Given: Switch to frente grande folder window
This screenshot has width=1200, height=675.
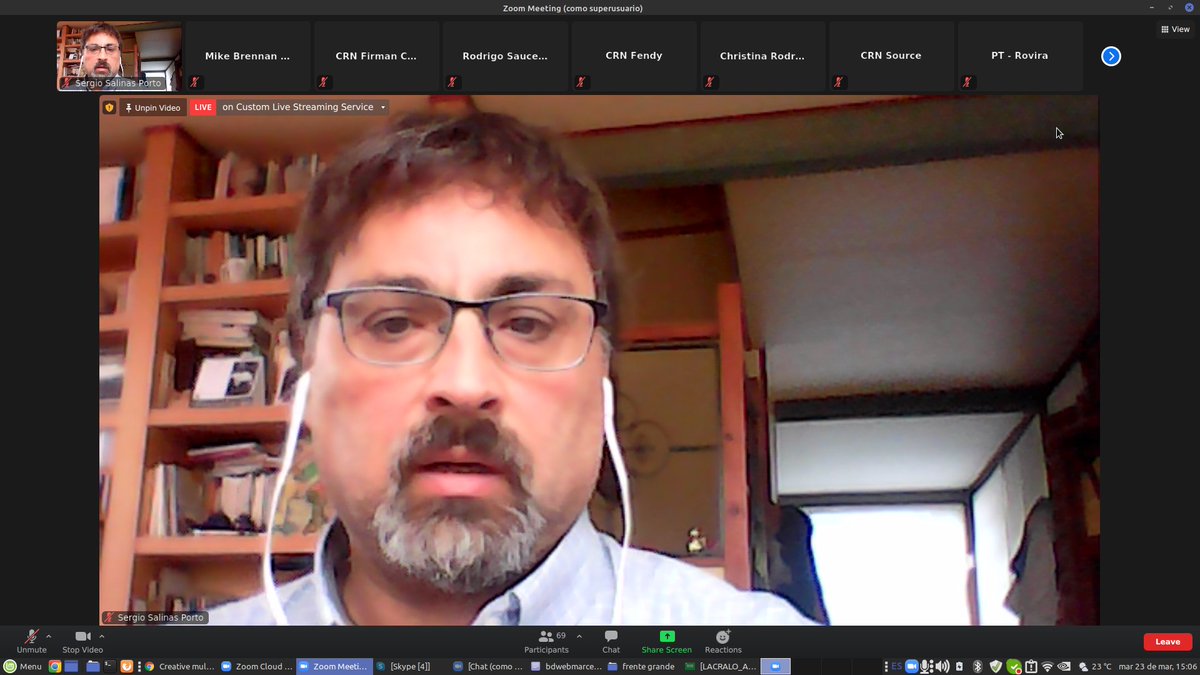Looking at the screenshot, I should pos(642,666).
